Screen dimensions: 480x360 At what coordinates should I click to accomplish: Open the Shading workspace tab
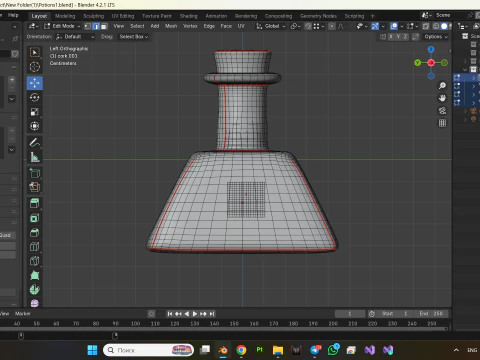coord(188,16)
